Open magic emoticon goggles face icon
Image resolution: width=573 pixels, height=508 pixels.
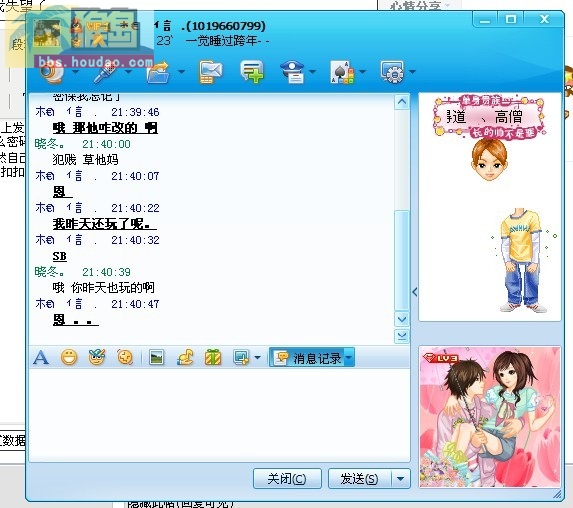97,357
